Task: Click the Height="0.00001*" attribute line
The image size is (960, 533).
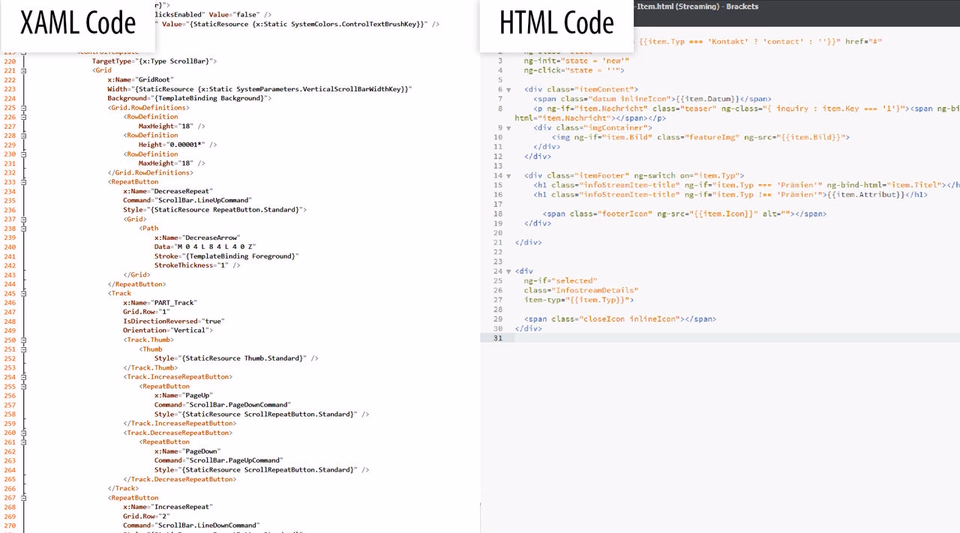Action: click(177, 144)
